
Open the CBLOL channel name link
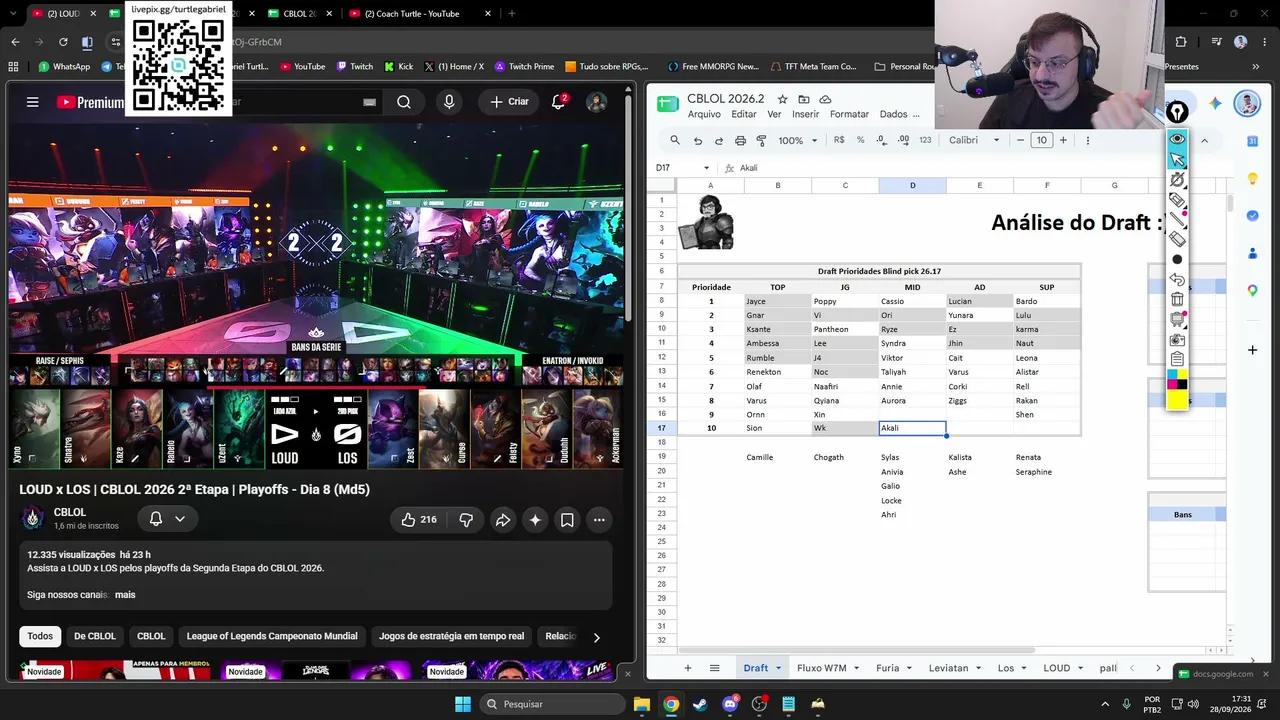[70, 512]
